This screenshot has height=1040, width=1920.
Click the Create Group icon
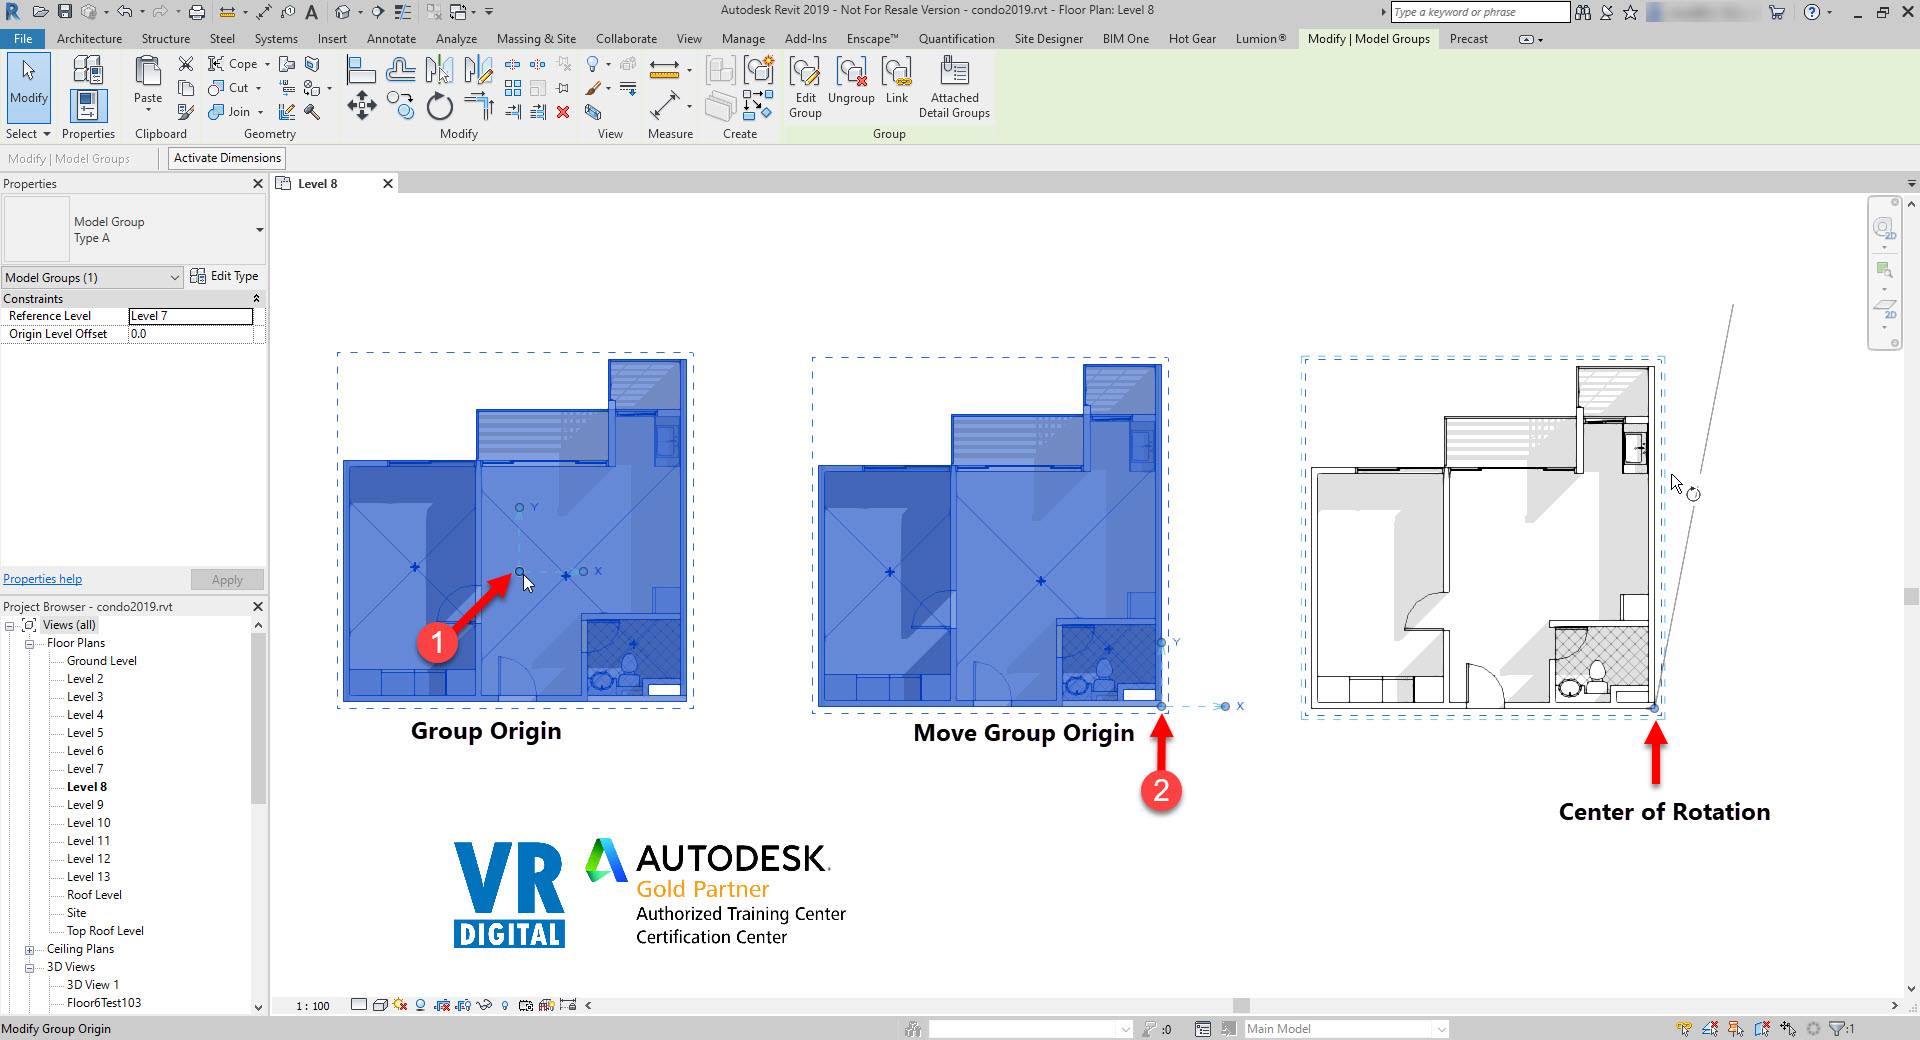(760, 69)
